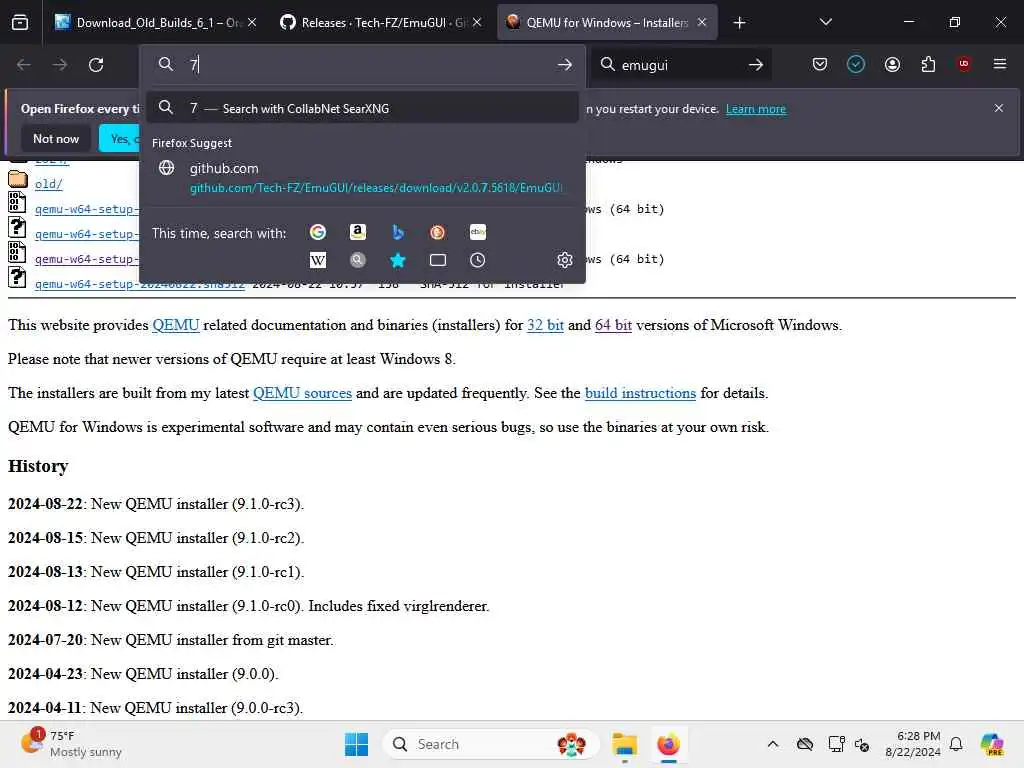The height and width of the screenshot is (768, 1024).
Task: Open the uBlock Origin extension icon
Action: pyautogui.click(x=964, y=64)
